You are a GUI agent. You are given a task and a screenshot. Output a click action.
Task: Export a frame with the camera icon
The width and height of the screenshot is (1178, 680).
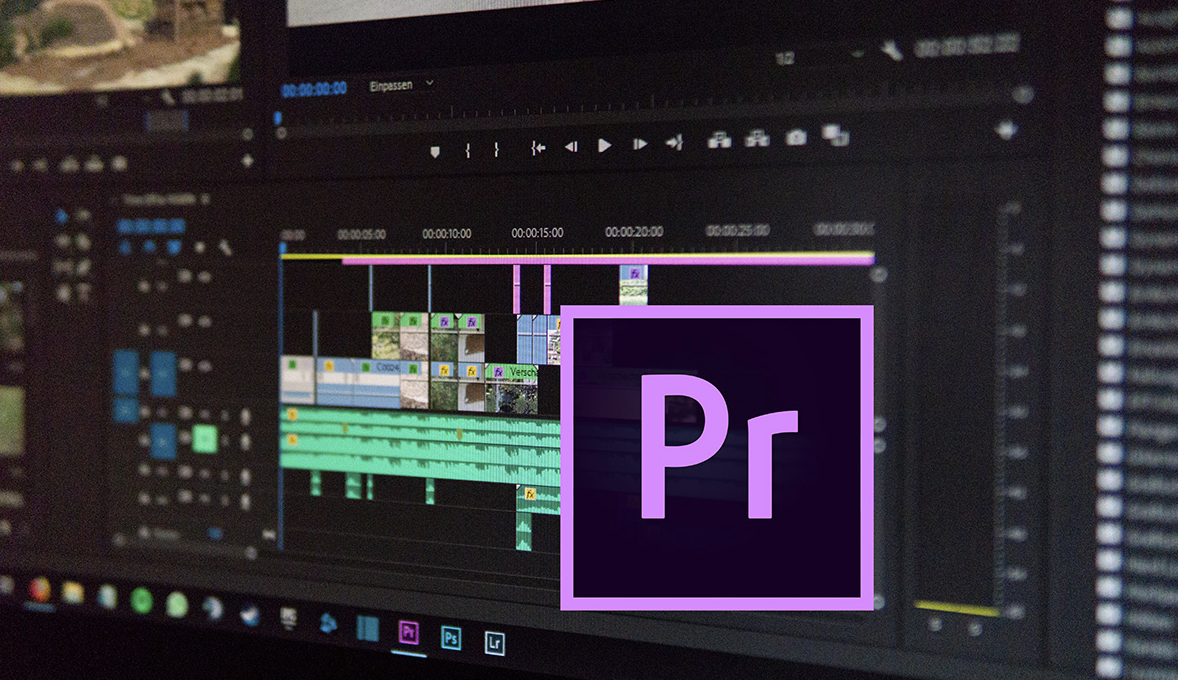click(x=796, y=137)
